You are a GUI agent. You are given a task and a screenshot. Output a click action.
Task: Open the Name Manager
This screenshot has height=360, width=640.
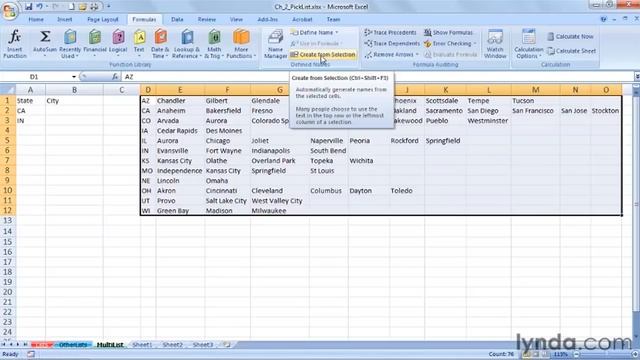click(x=275, y=44)
